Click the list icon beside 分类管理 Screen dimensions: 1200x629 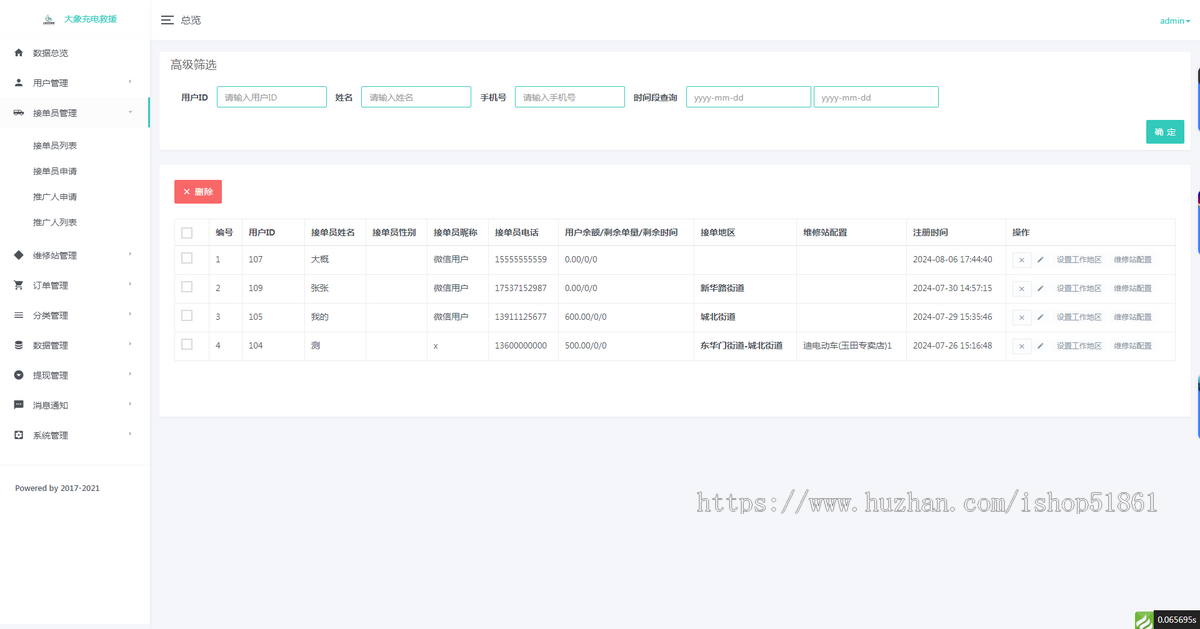[19, 315]
